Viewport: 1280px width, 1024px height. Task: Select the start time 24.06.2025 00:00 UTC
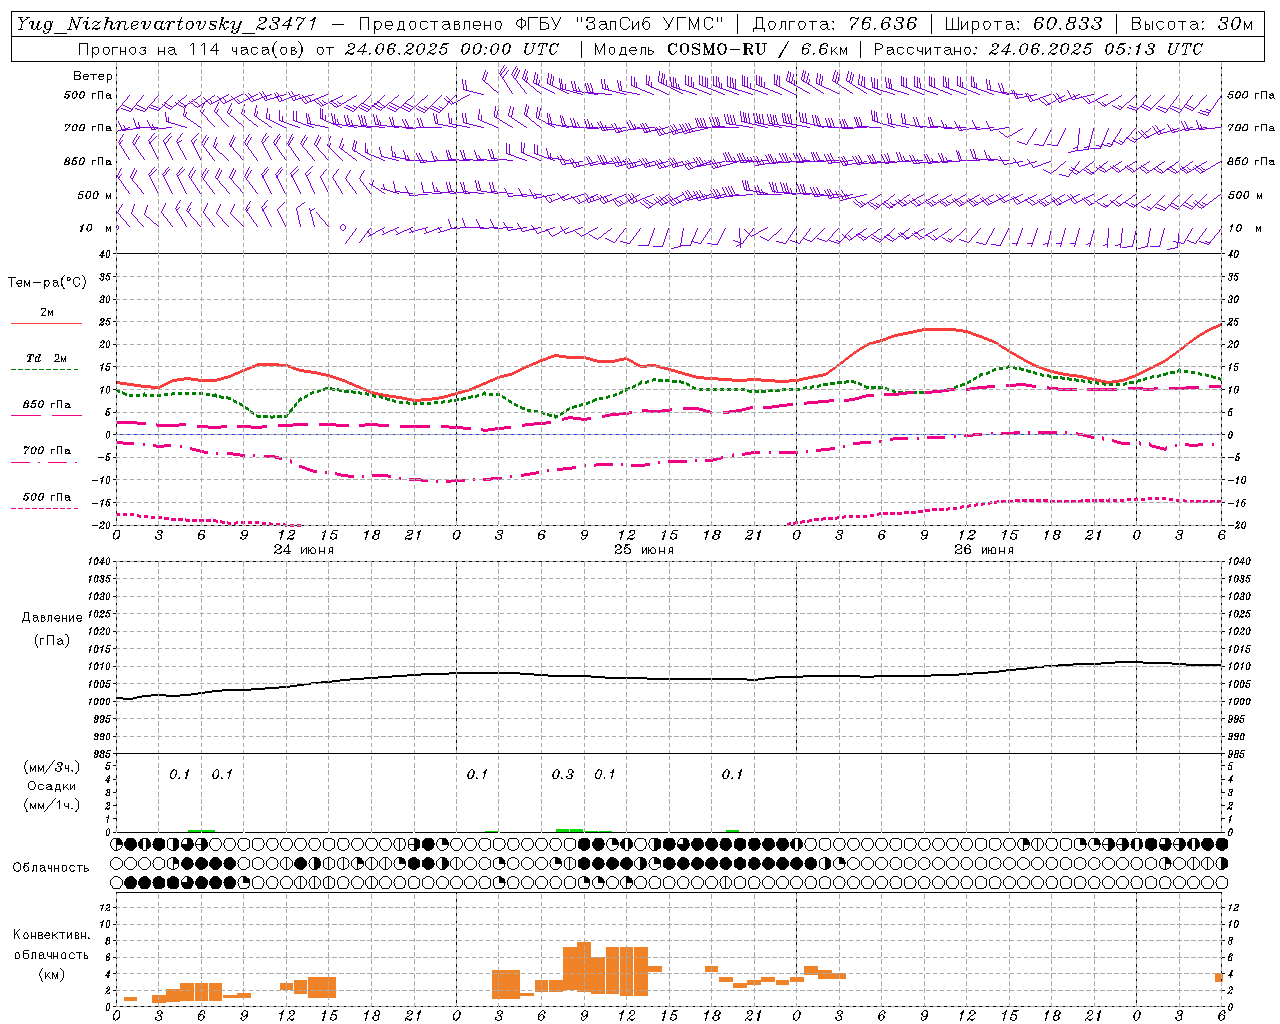pos(451,49)
